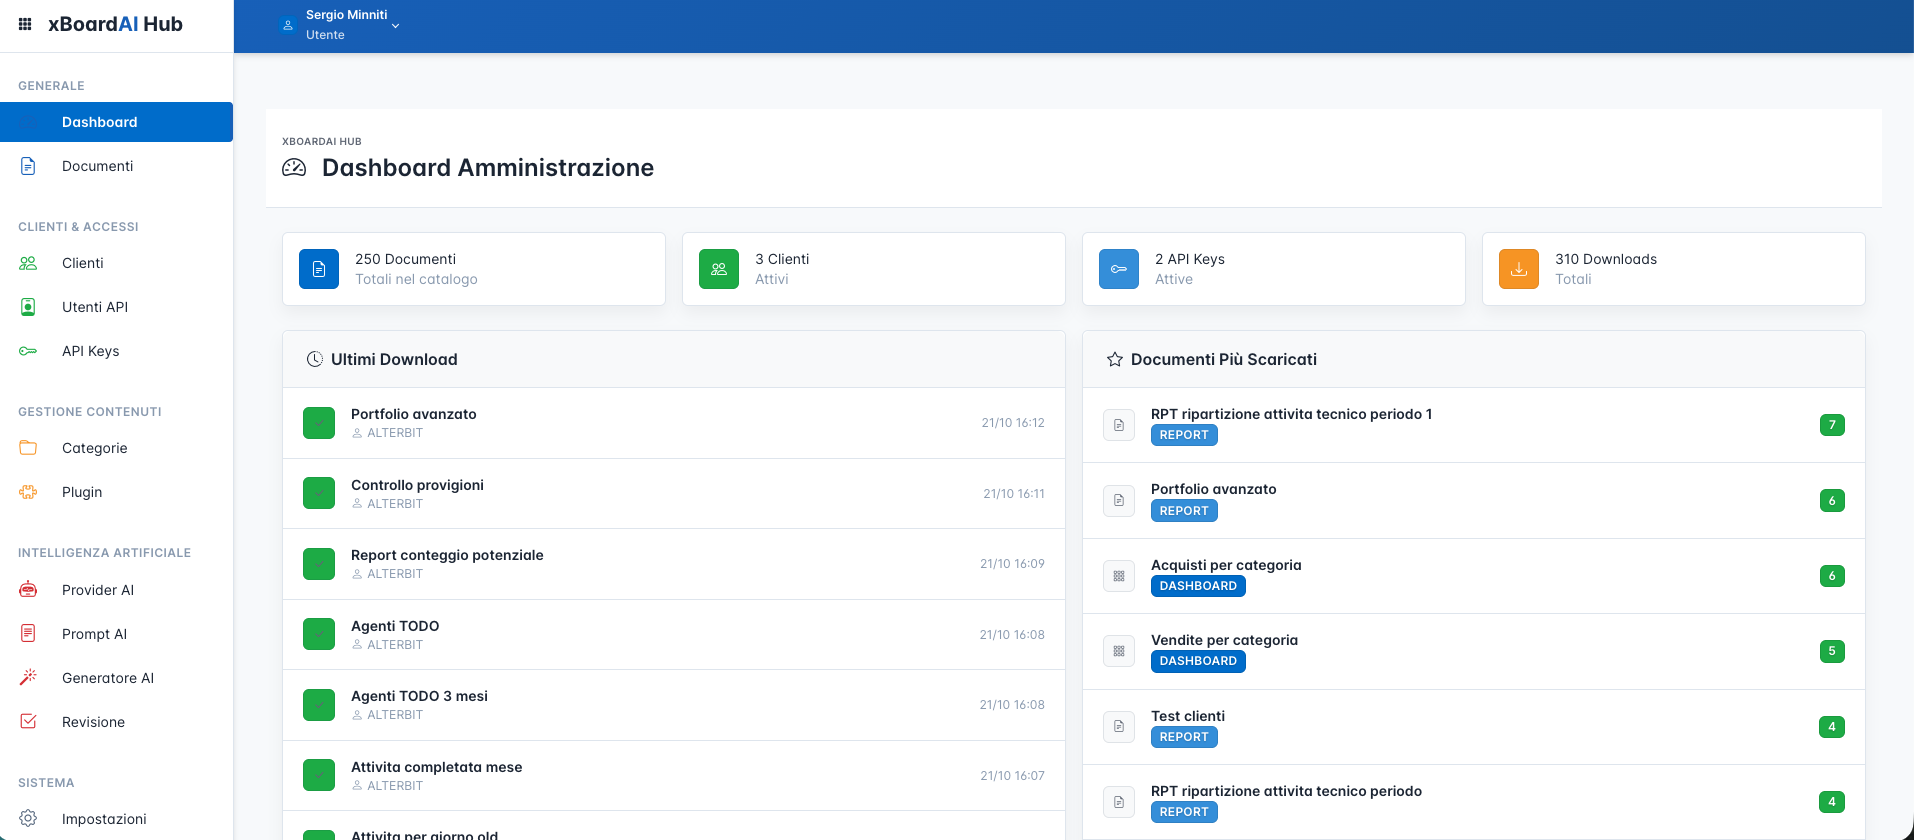Screen dimensions: 1914x840
Task: Click the Prompt AI document icon
Action: (28, 634)
